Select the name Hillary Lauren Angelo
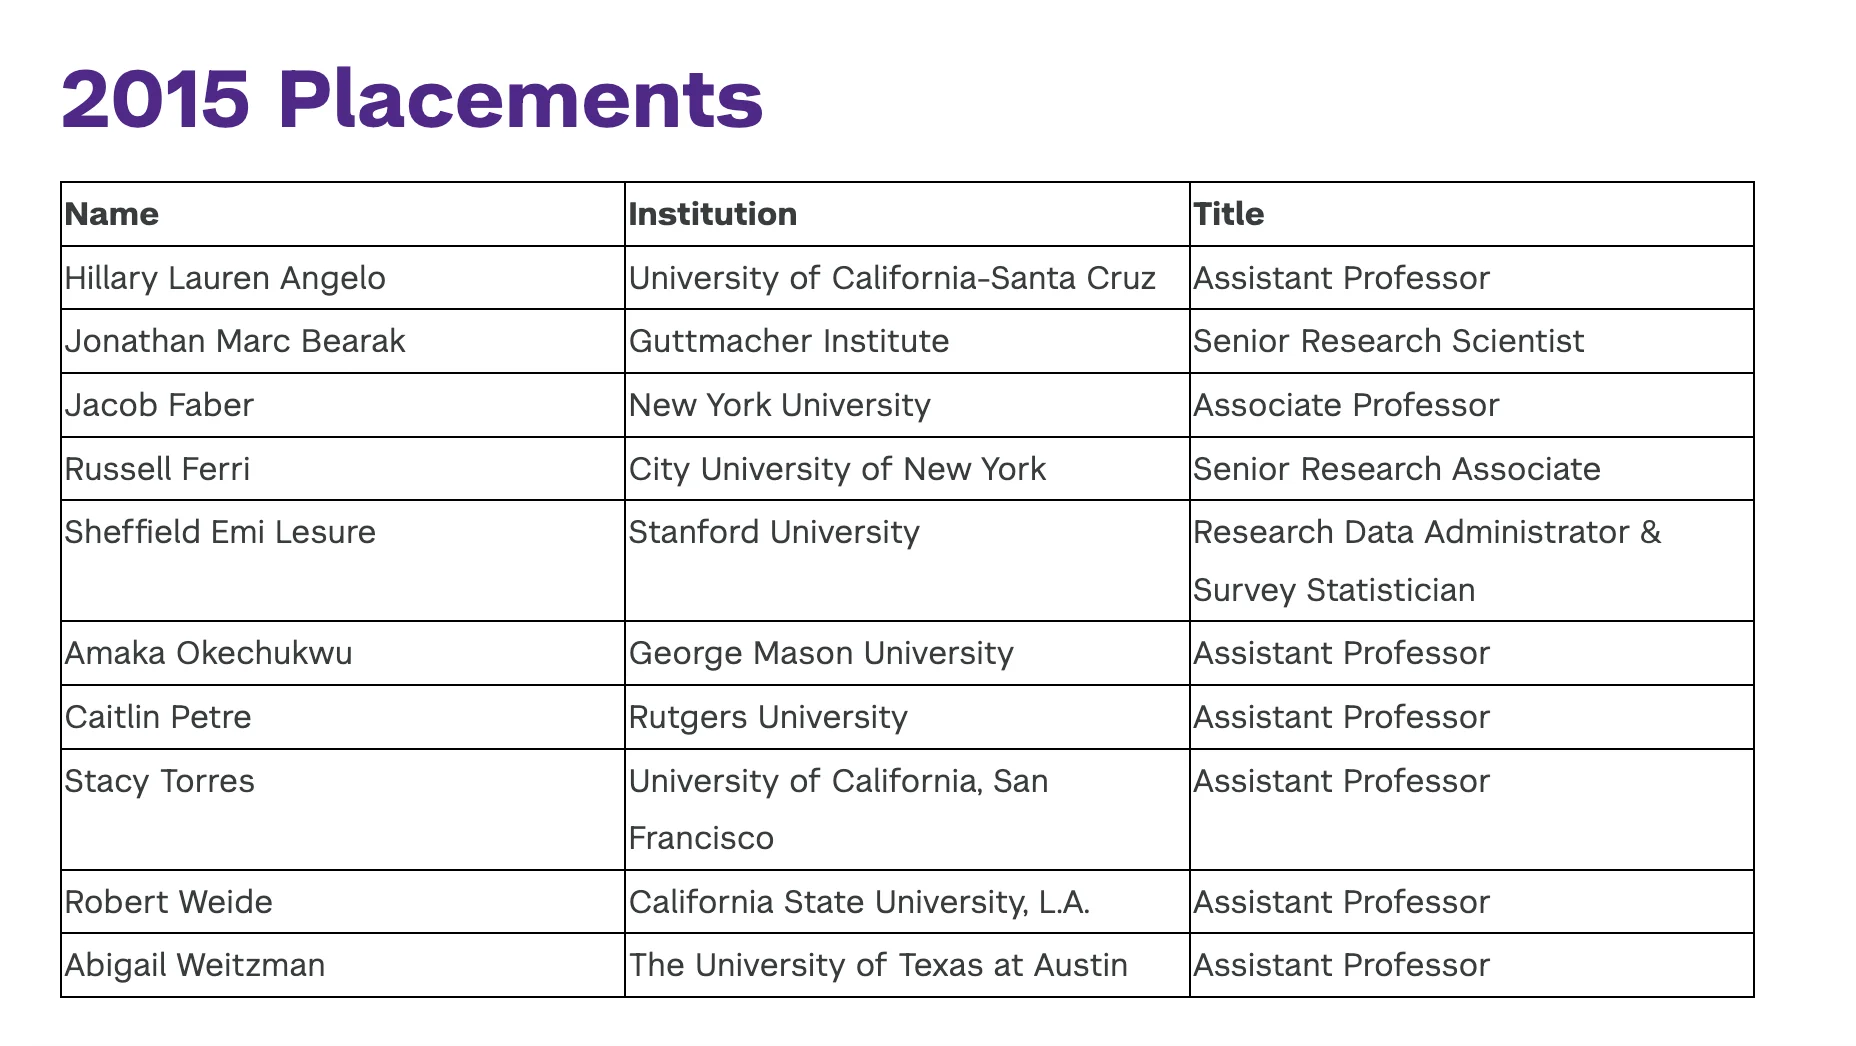Screen dimensions: 1856x1046 click(225, 278)
